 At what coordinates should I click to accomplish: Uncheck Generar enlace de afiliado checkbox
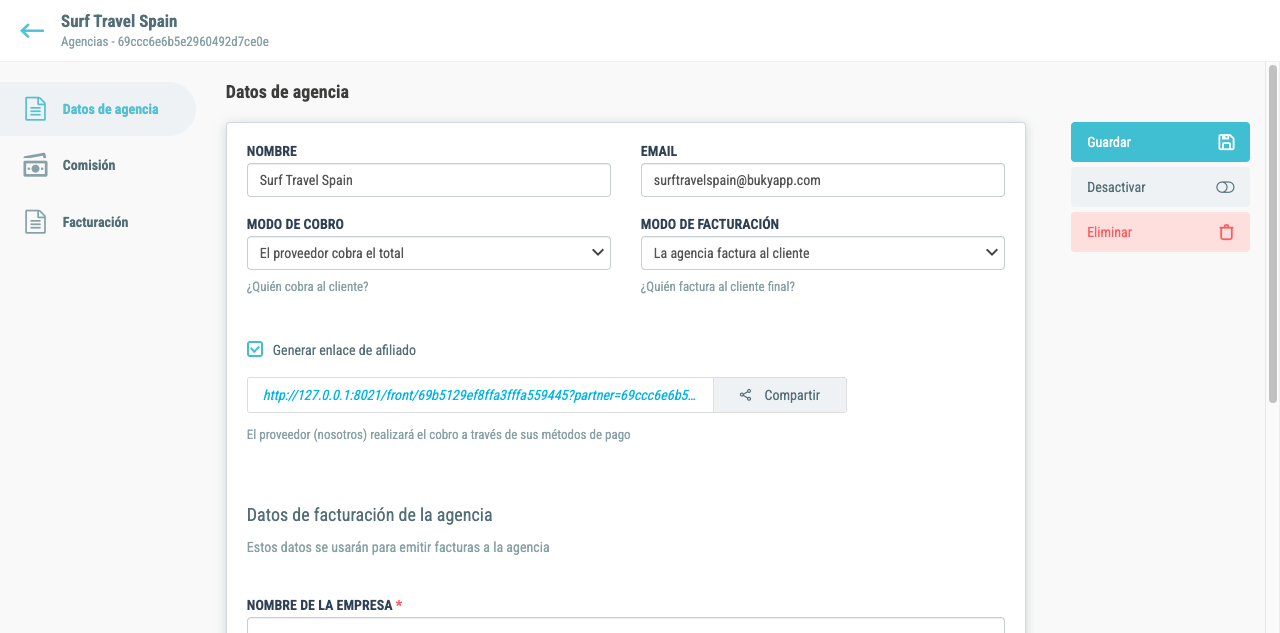coord(255,350)
